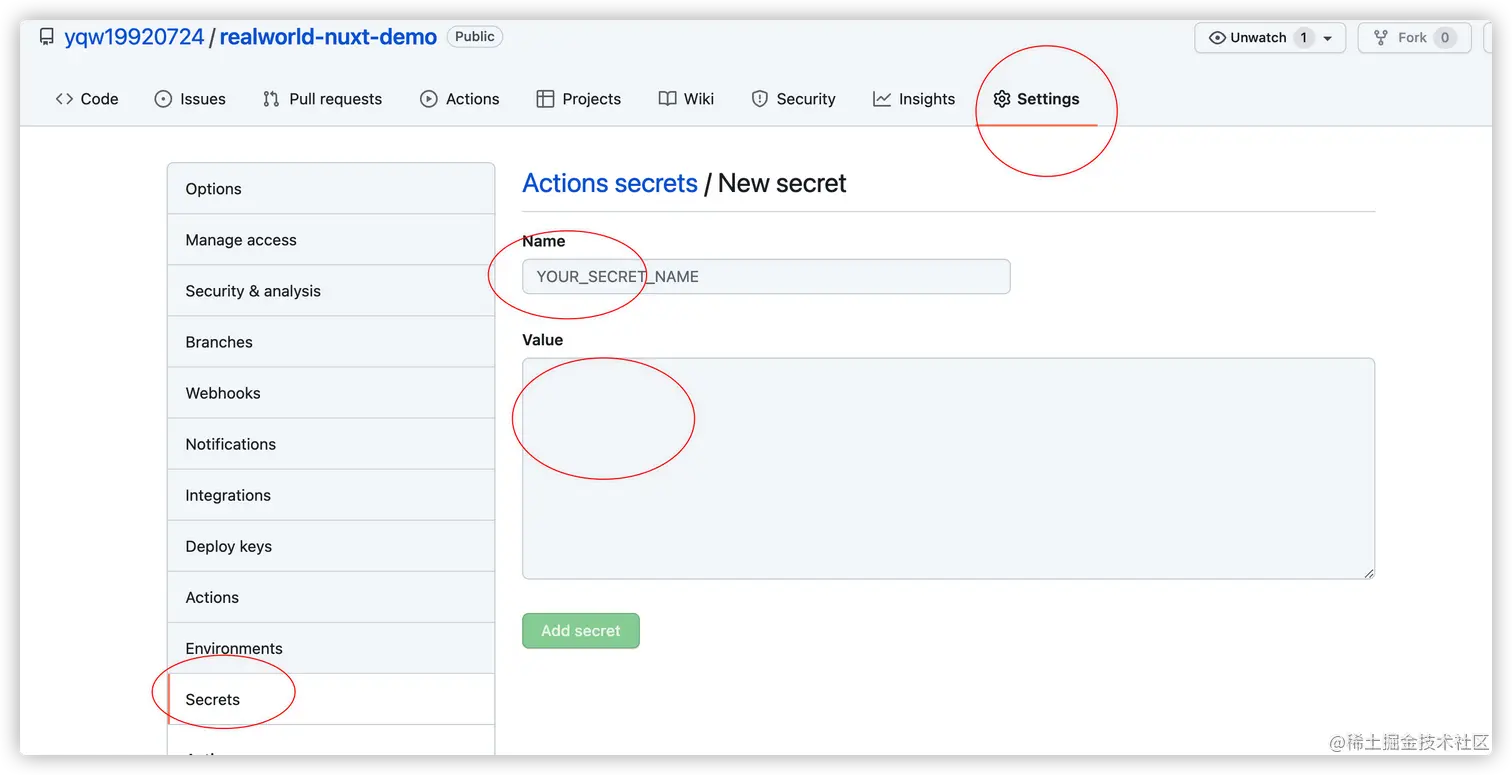Select Webhooks in the sidebar
1512x775 pixels.
tap(331, 393)
